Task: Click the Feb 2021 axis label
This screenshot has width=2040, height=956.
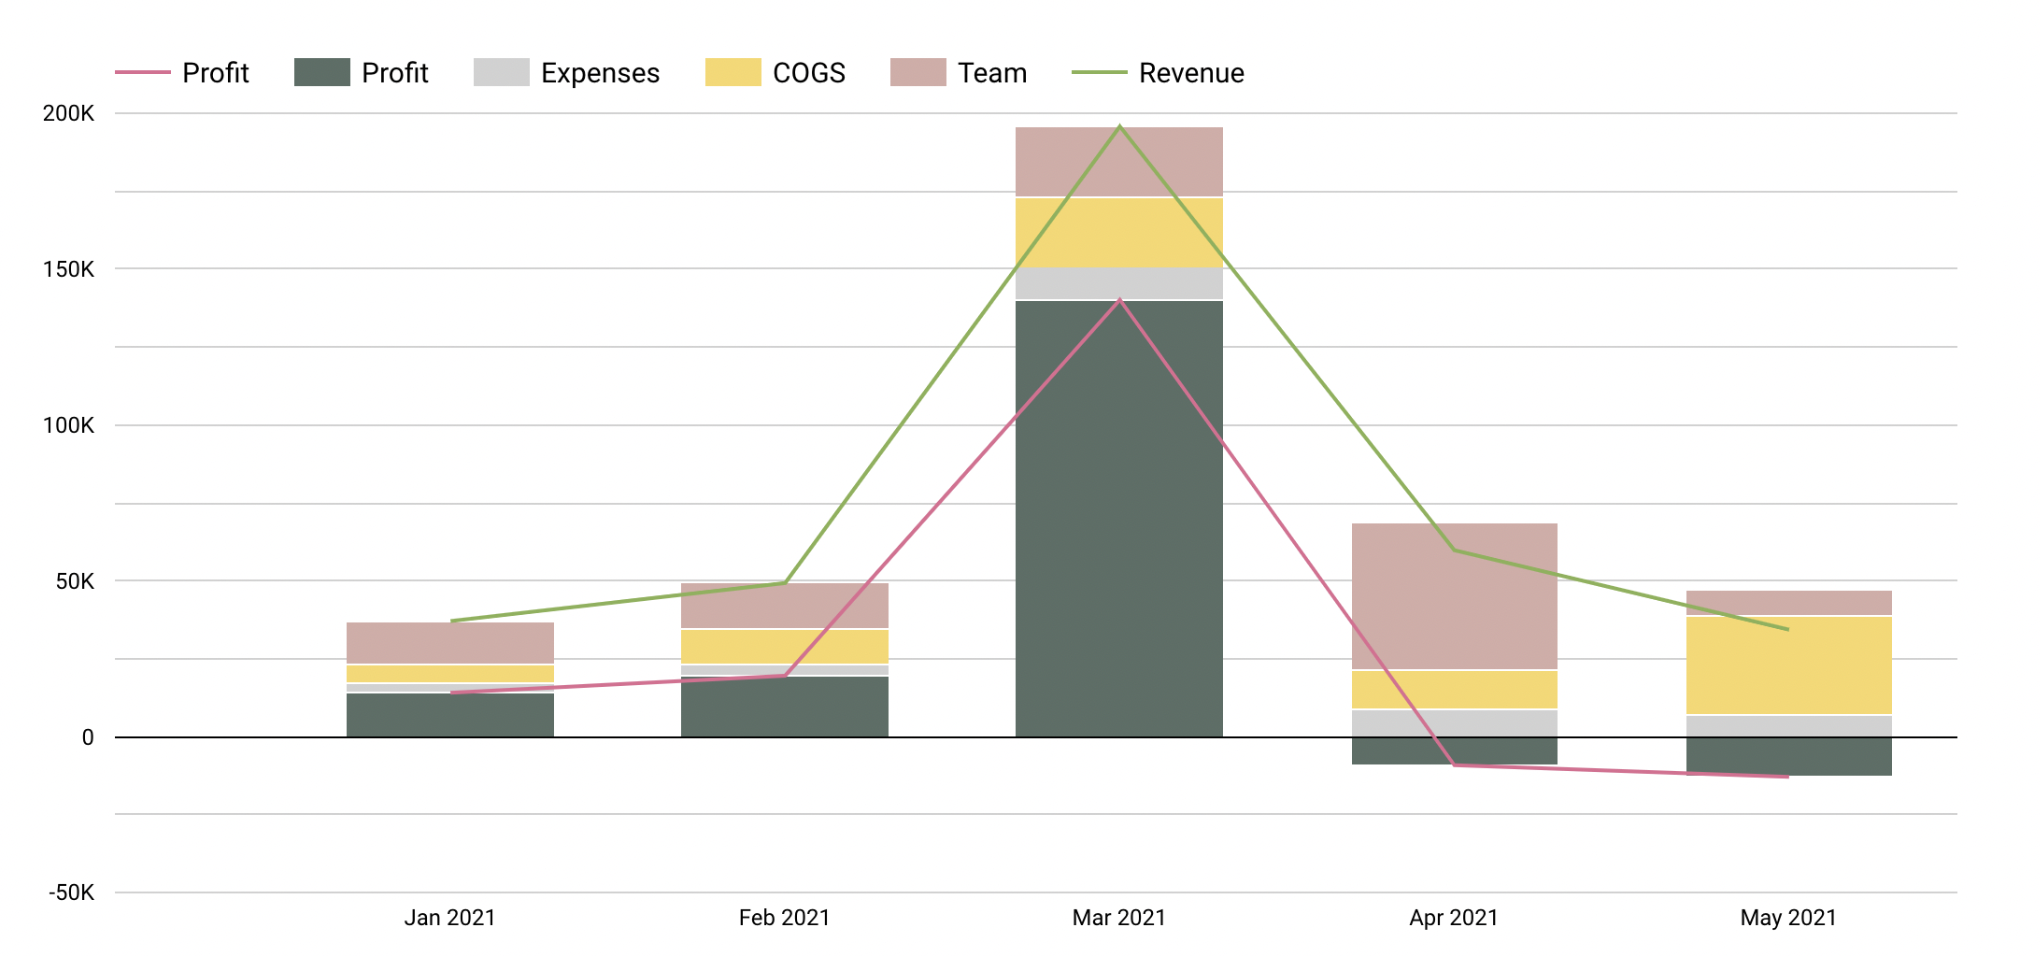Action: click(785, 918)
